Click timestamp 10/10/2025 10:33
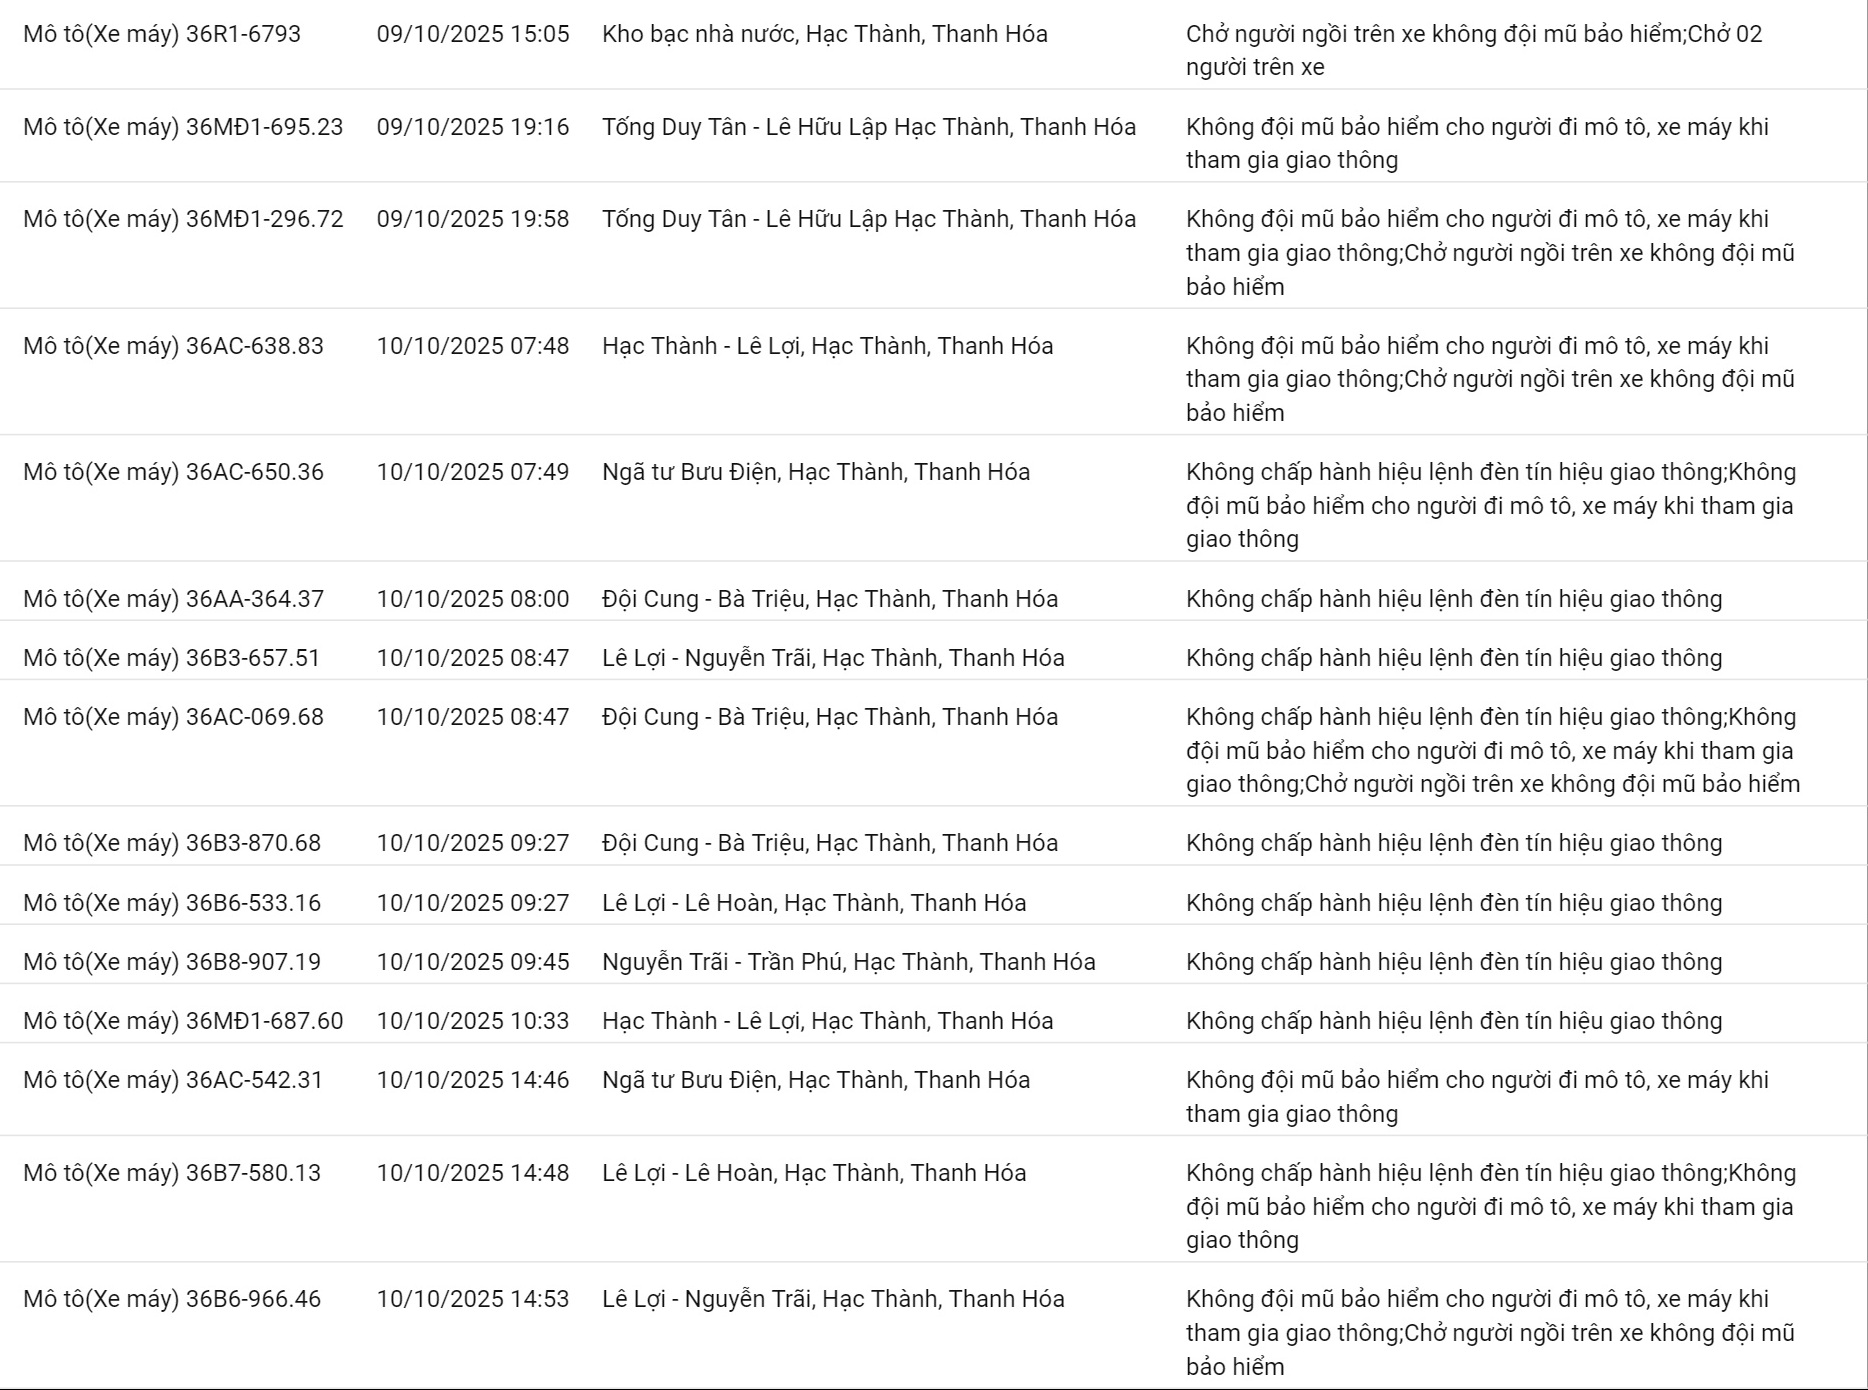This screenshot has width=1868, height=1390. pyautogui.click(x=473, y=1021)
